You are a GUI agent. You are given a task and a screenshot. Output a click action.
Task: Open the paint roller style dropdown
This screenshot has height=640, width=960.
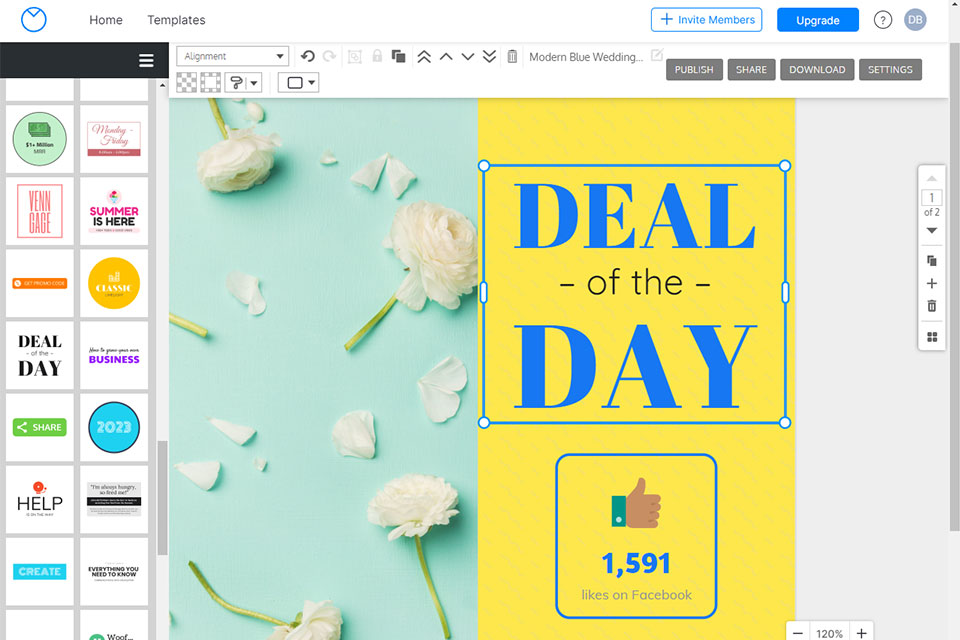tap(244, 82)
